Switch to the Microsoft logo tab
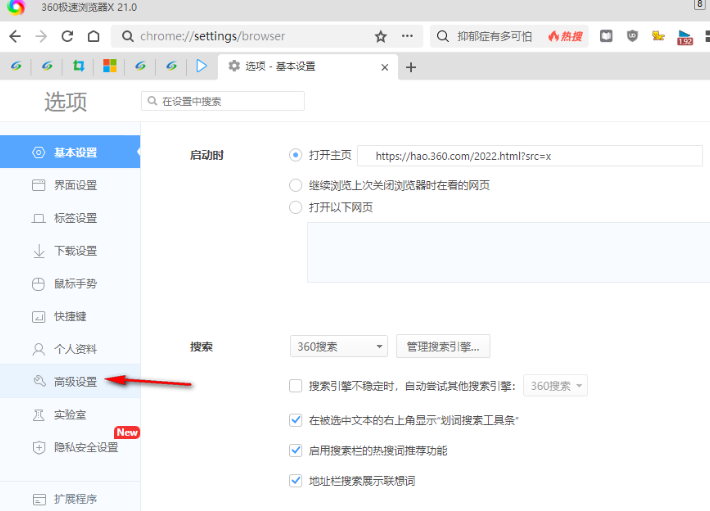The height and width of the screenshot is (511, 710). tap(110, 66)
